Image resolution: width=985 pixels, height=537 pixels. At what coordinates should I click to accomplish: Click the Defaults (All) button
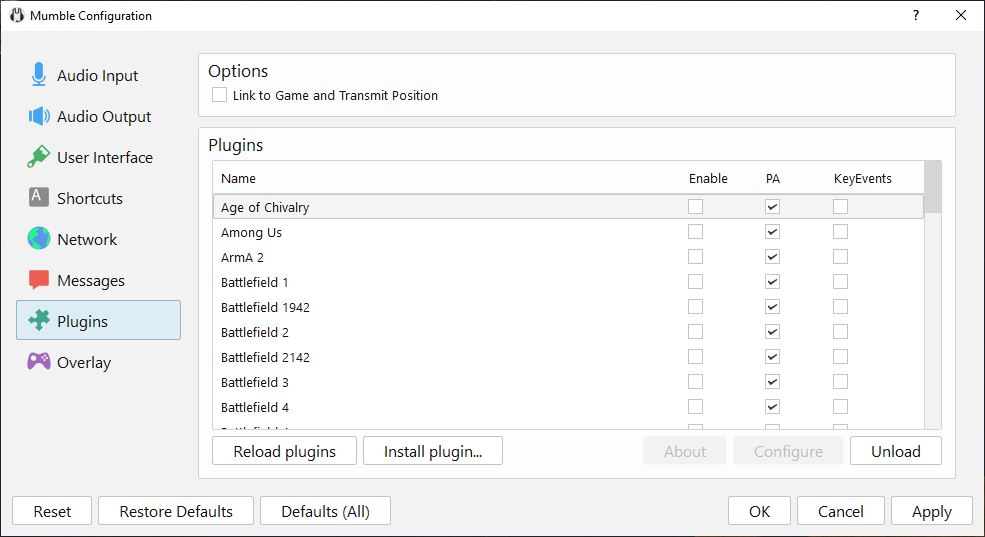click(325, 511)
